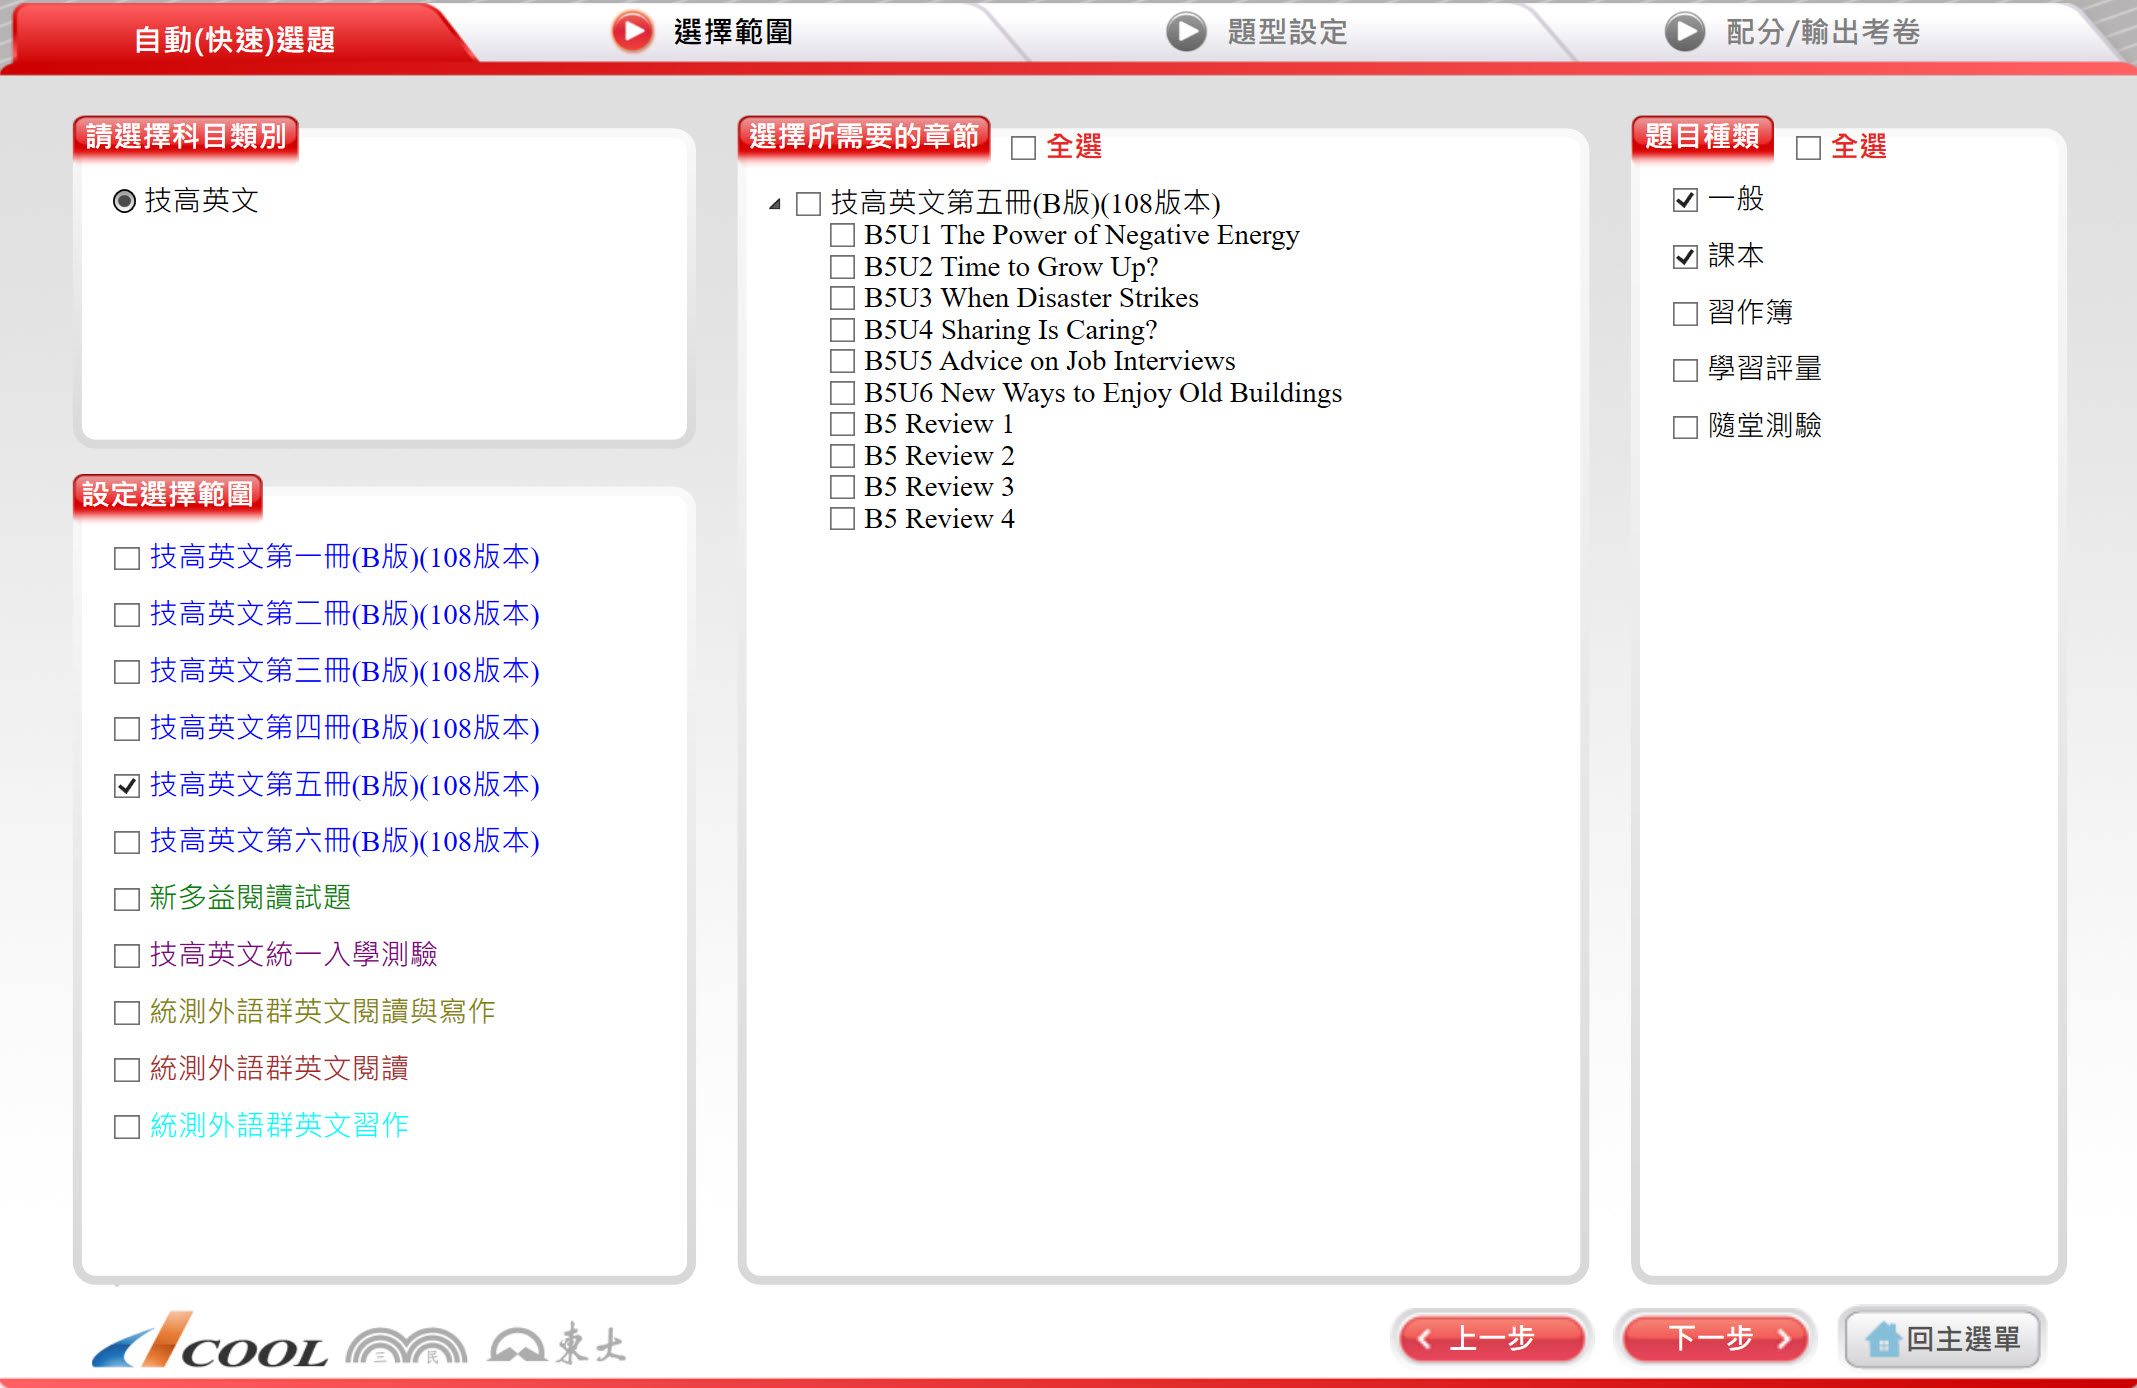Switch to the 配分/輸出考卷 step tab
2137x1388 pixels.
pos(1822,32)
